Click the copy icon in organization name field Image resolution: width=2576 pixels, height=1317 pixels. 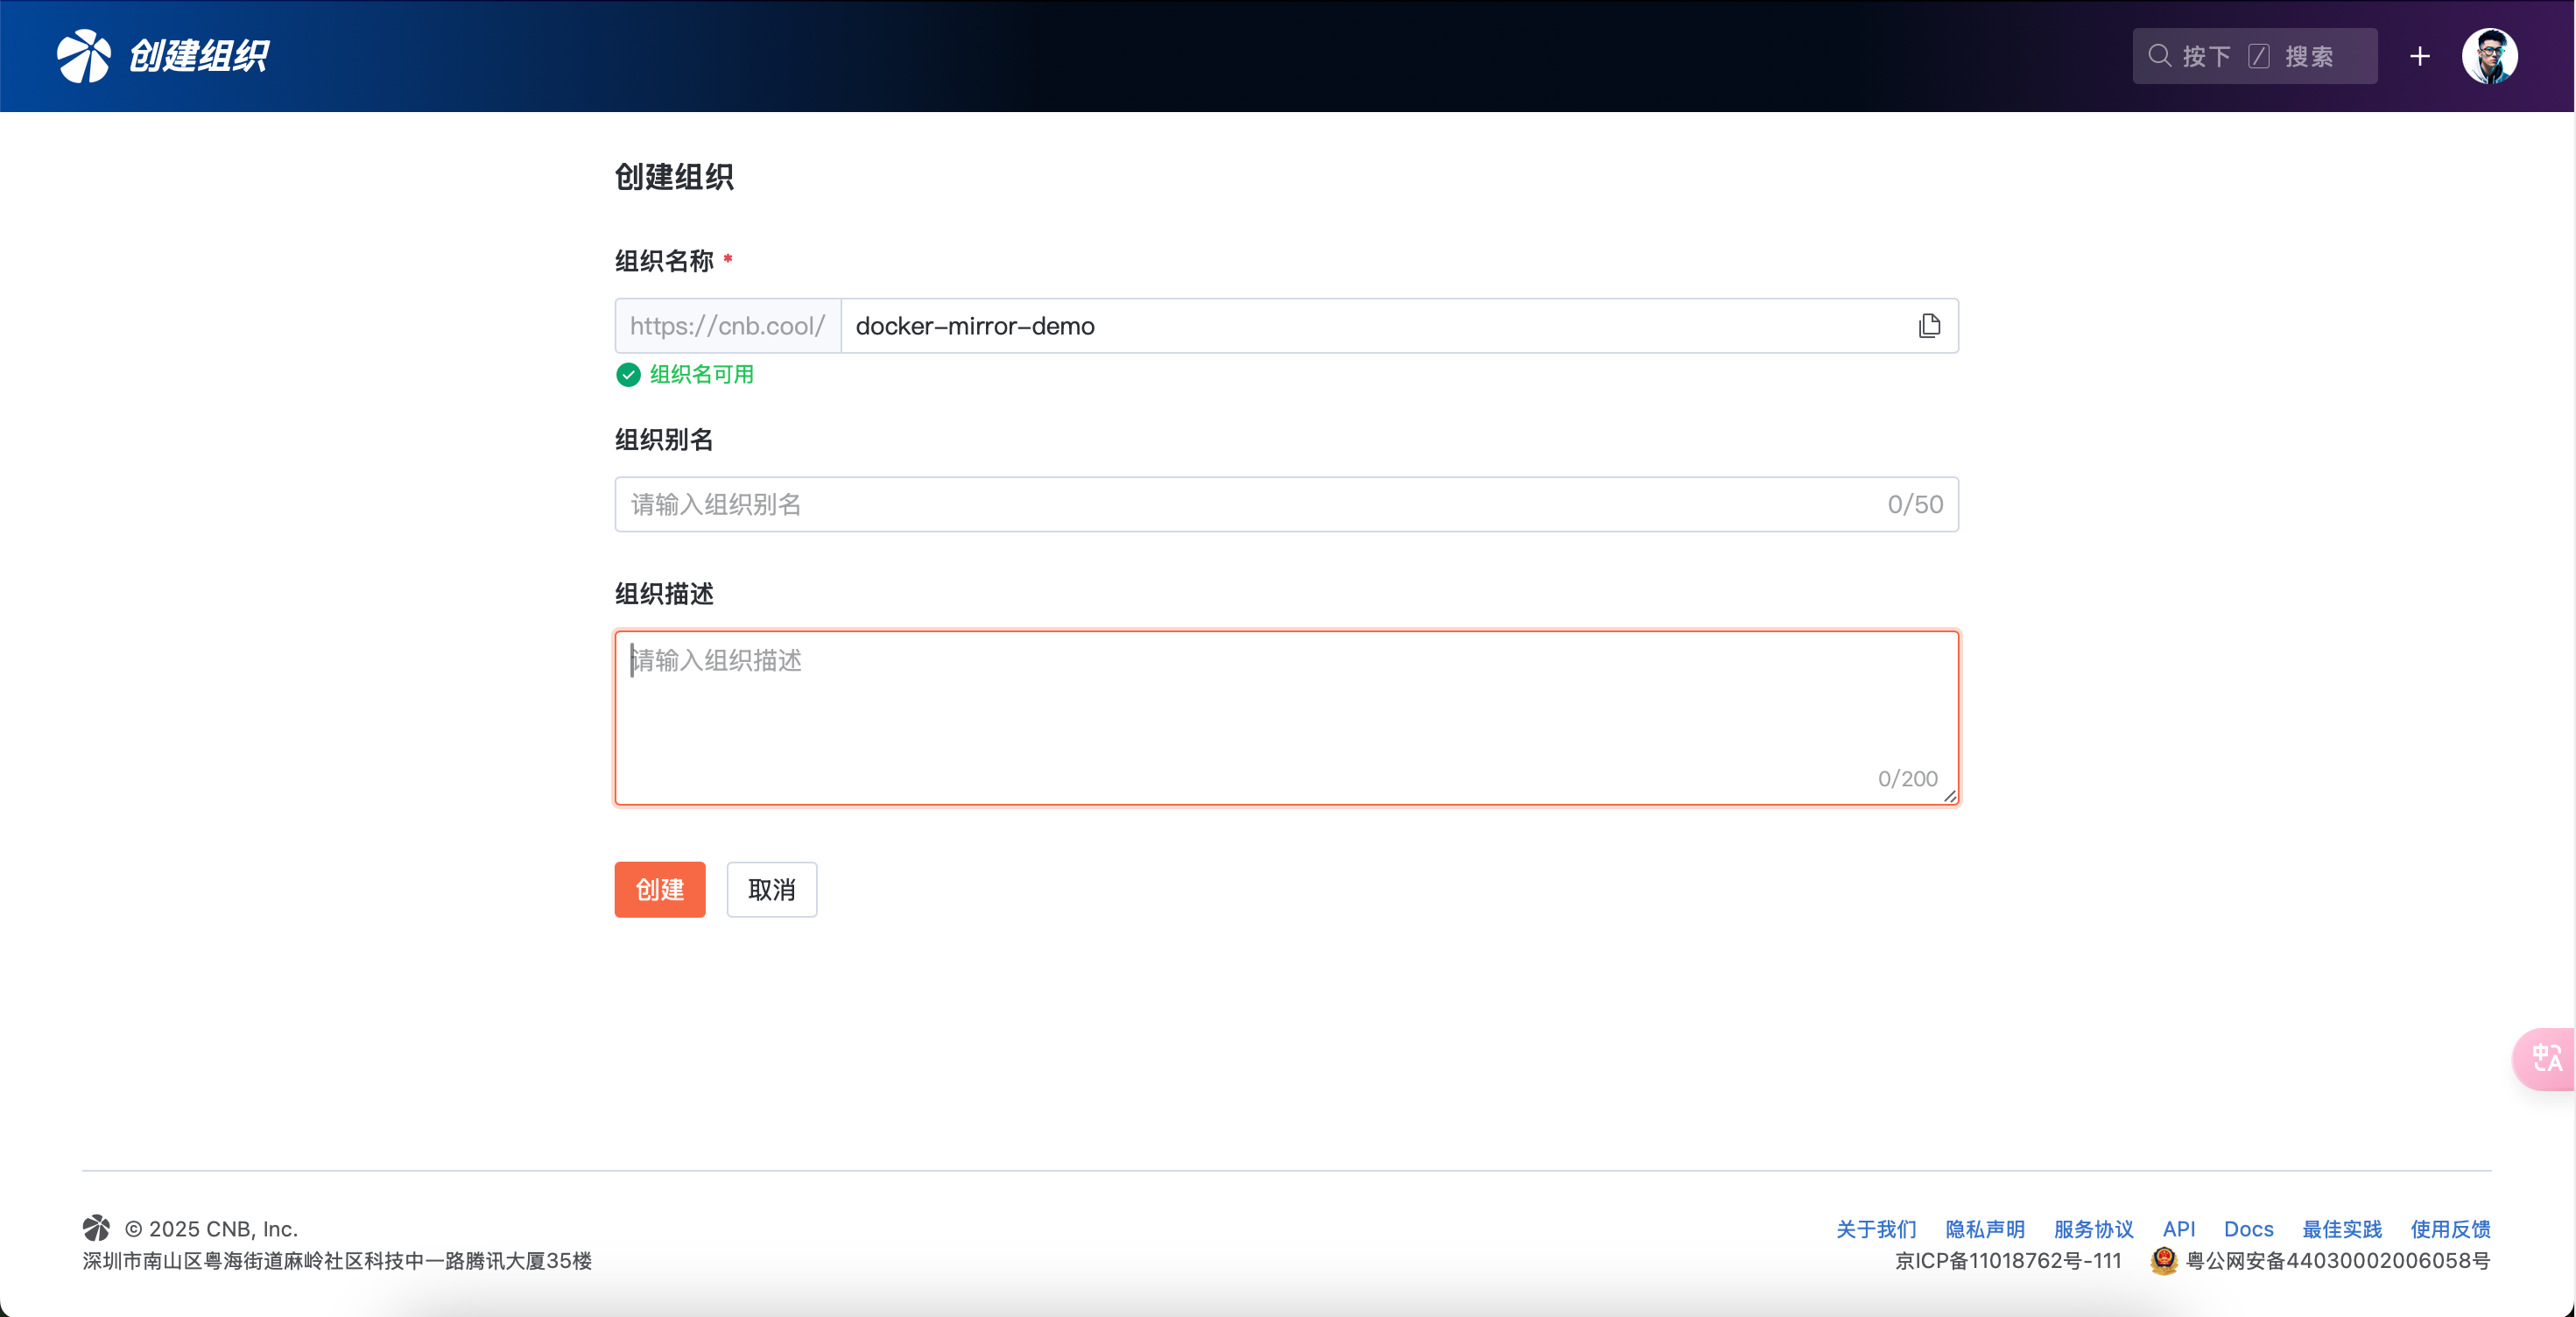pos(1929,326)
